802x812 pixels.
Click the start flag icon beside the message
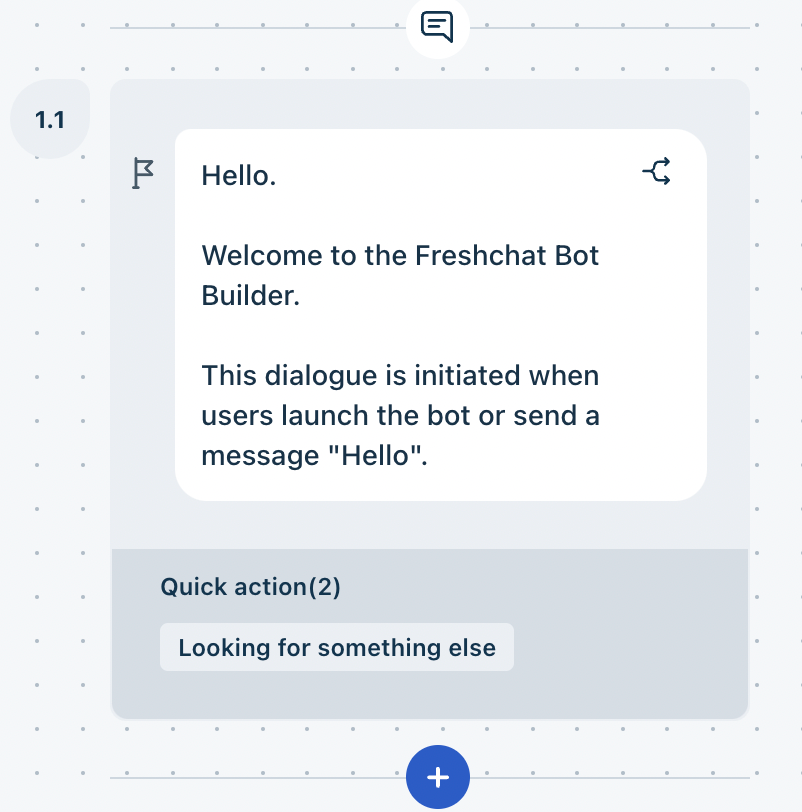coord(142,173)
